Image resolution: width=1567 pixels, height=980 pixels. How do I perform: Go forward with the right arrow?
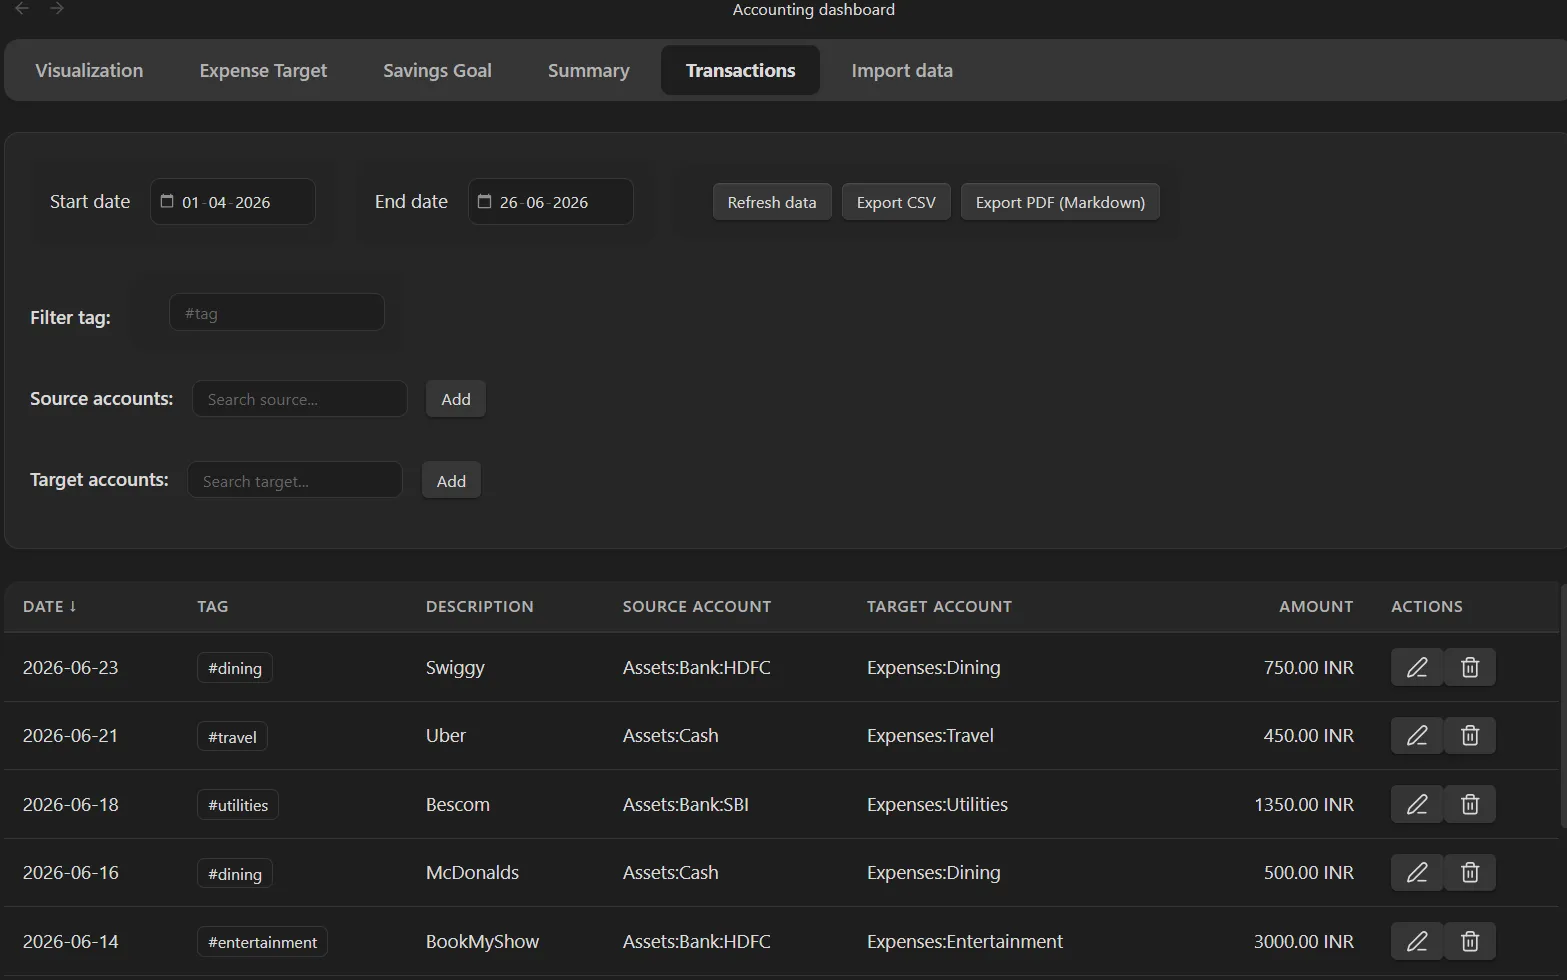click(57, 8)
